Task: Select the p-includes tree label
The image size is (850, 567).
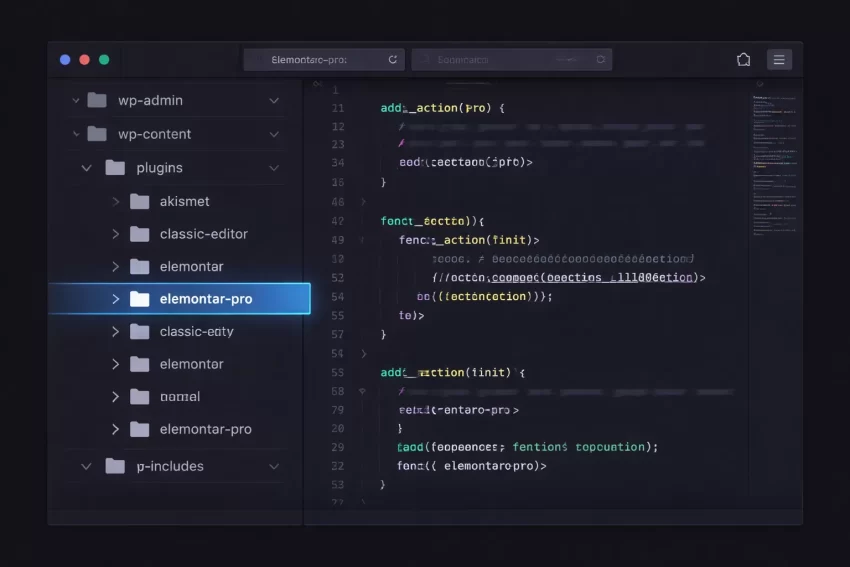Action: click(170, 466)
